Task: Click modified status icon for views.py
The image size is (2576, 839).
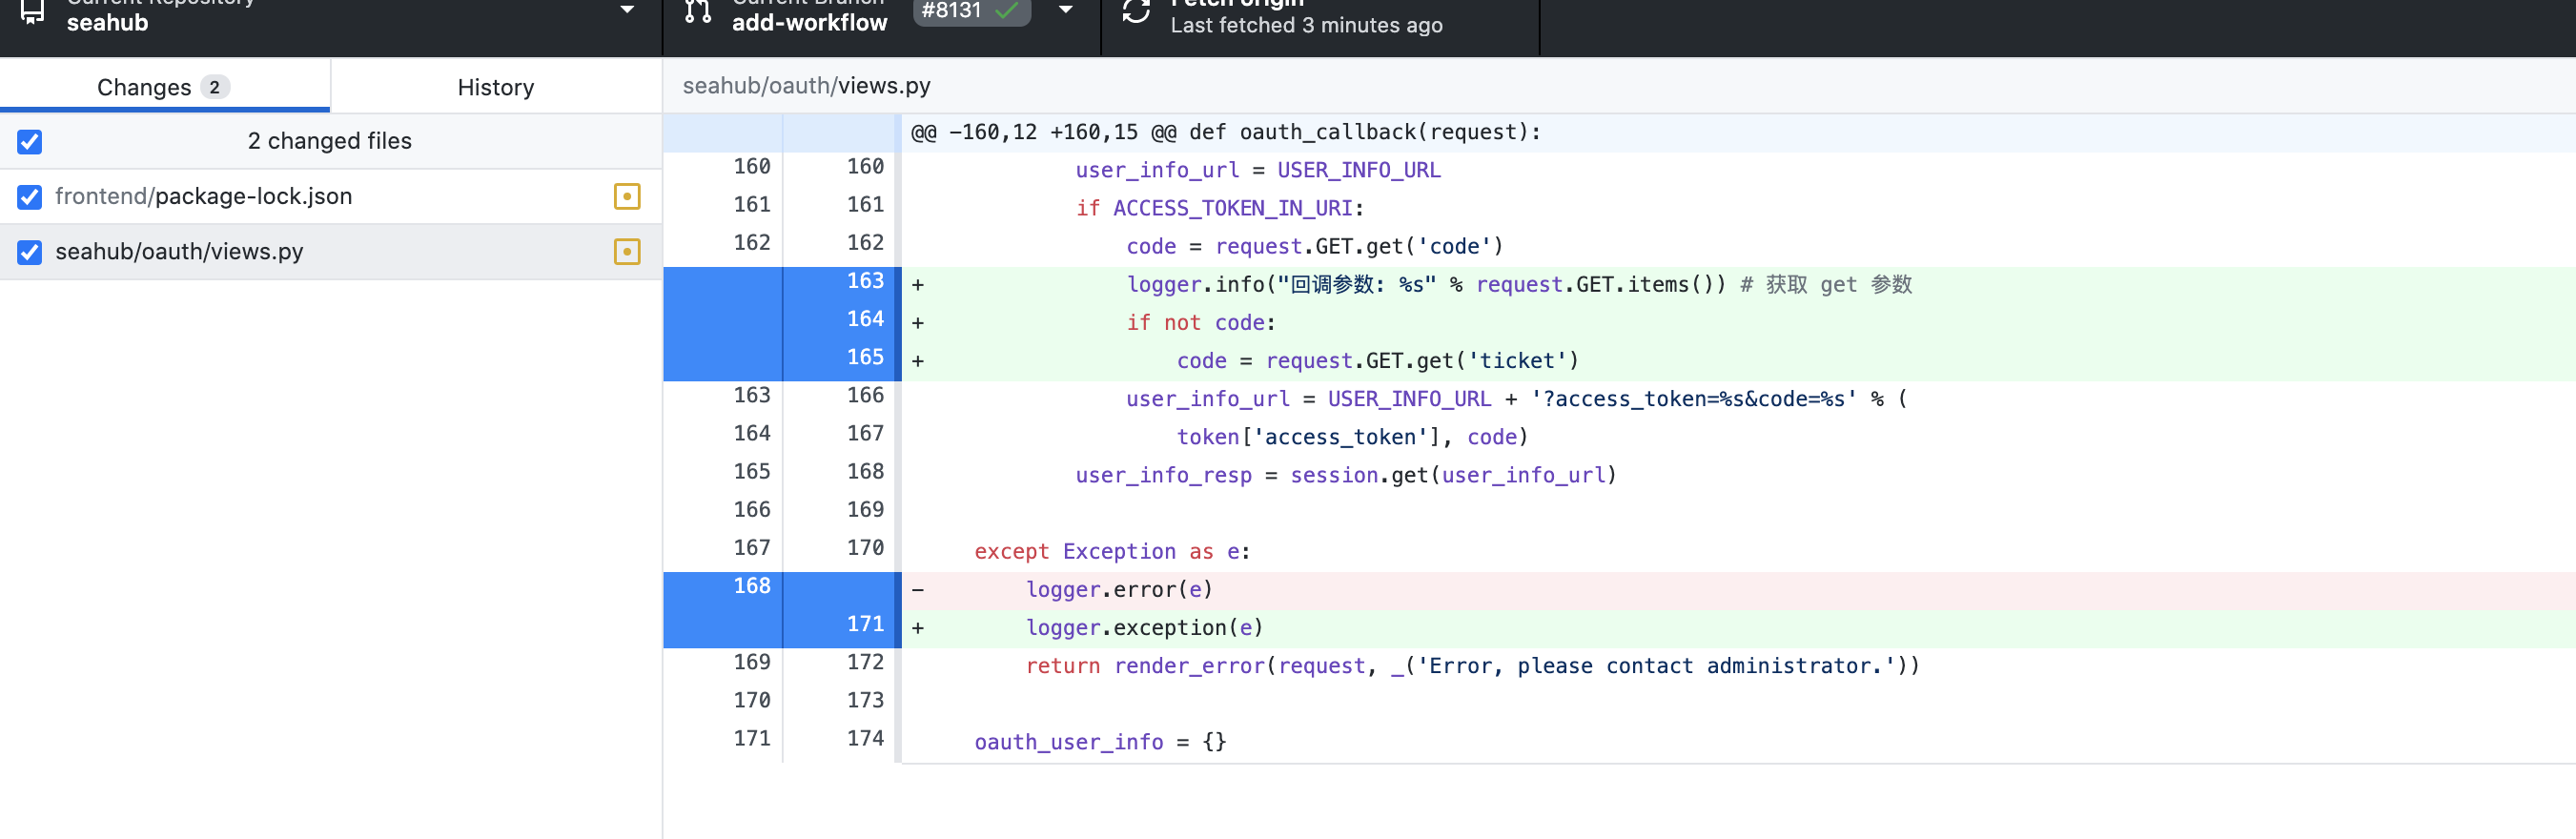Action: tap(626, 252)
